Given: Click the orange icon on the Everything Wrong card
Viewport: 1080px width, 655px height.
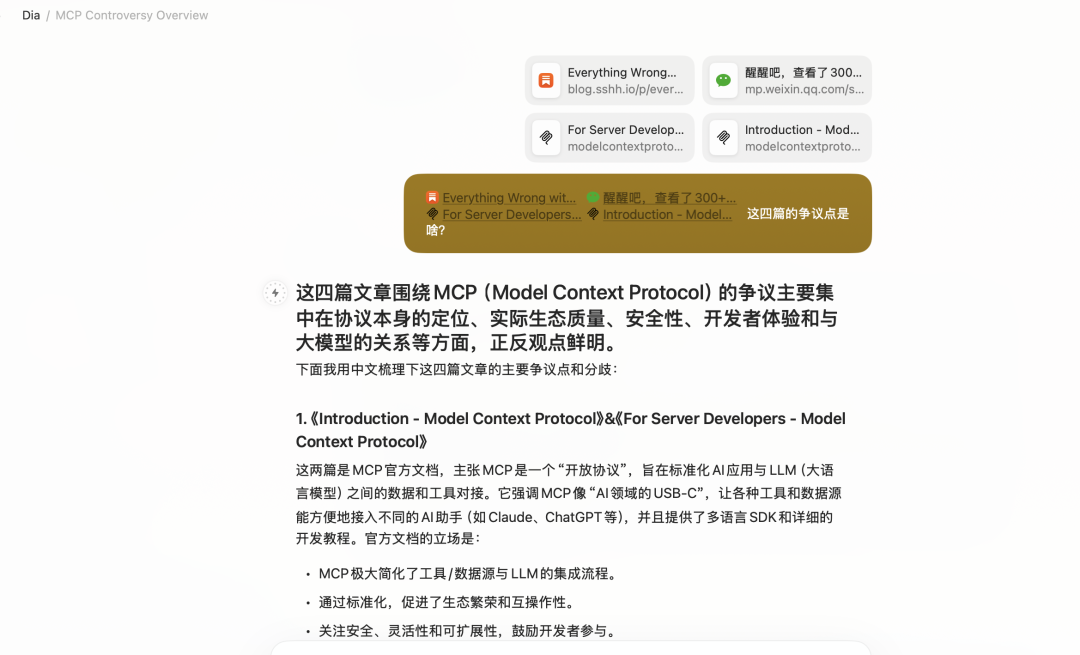Looking at the screenshot, I should pyautogui.click(x=546, y=81).
